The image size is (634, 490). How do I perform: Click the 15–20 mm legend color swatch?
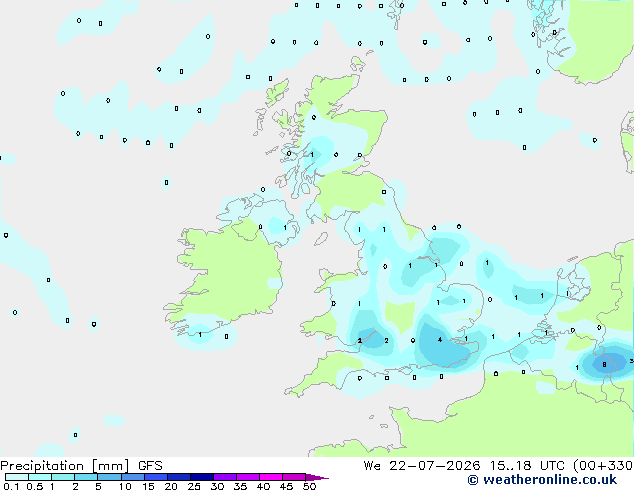(x=156, y=477)
